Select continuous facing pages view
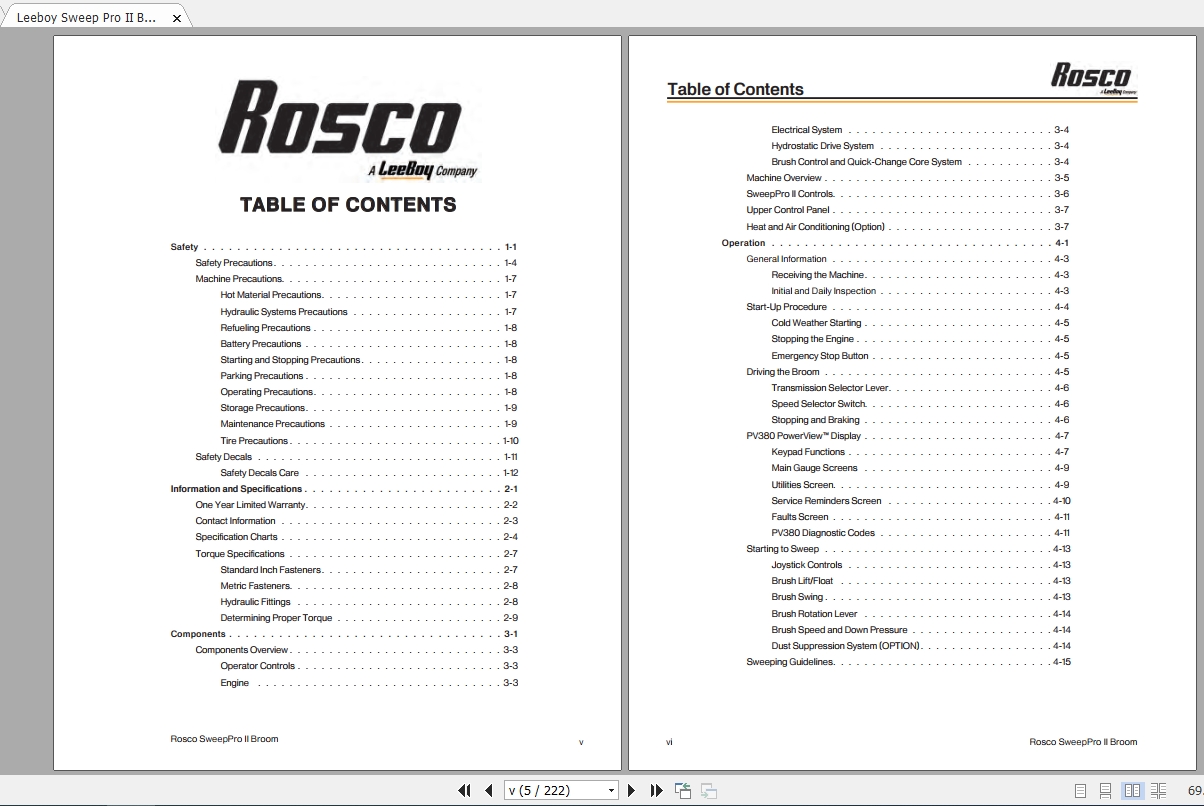1204x806 pixels. click(x=1158, y=790)
